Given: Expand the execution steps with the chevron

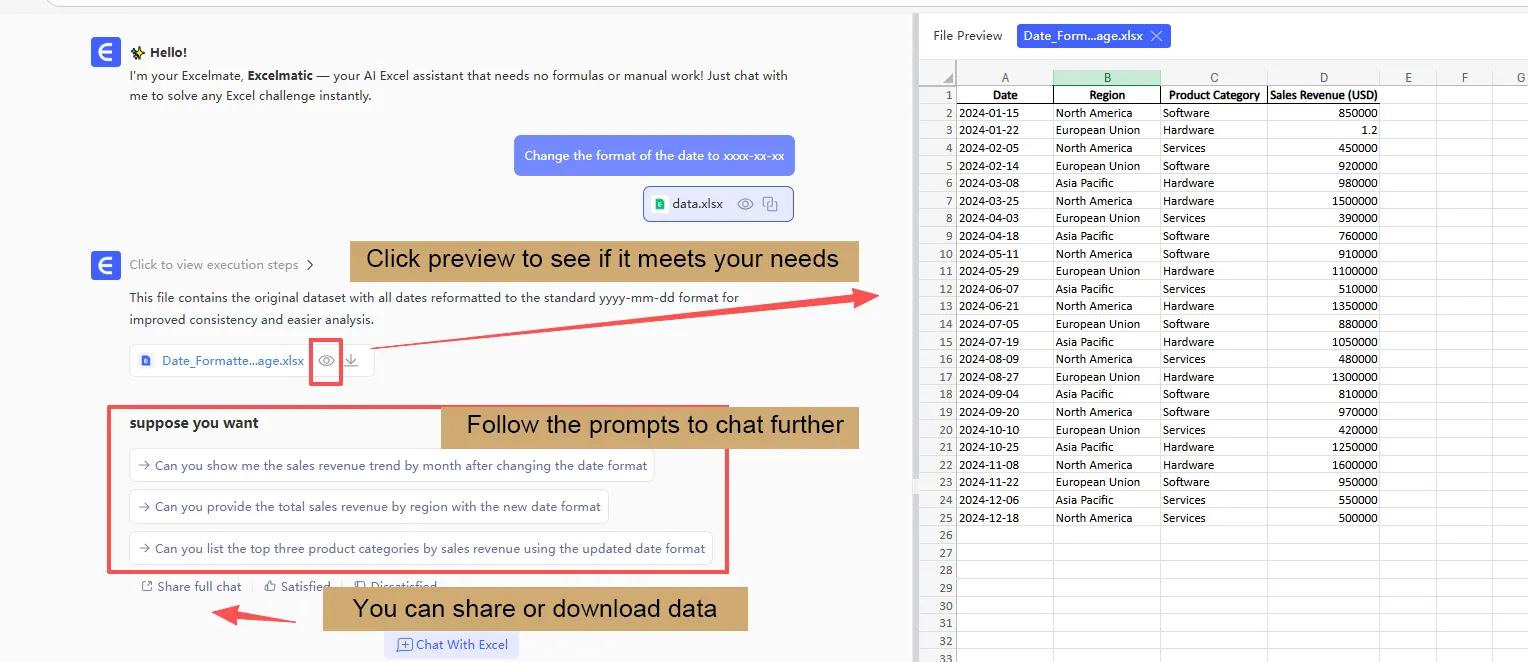Looking at the screenshot, I should tap(308, 265).
